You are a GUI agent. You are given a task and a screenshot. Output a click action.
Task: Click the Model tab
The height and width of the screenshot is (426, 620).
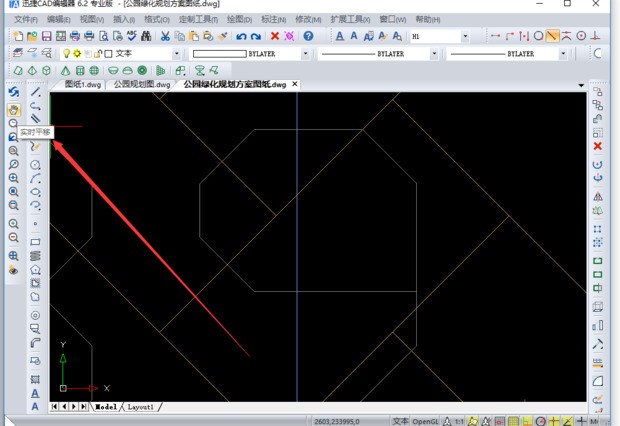[x=105, y=407]
